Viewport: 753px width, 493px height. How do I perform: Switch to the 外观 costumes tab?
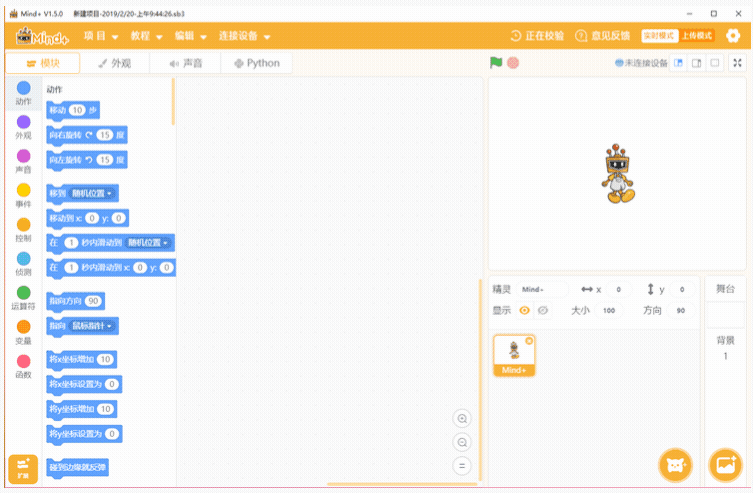pyautogui.click(x=115, y=63)
